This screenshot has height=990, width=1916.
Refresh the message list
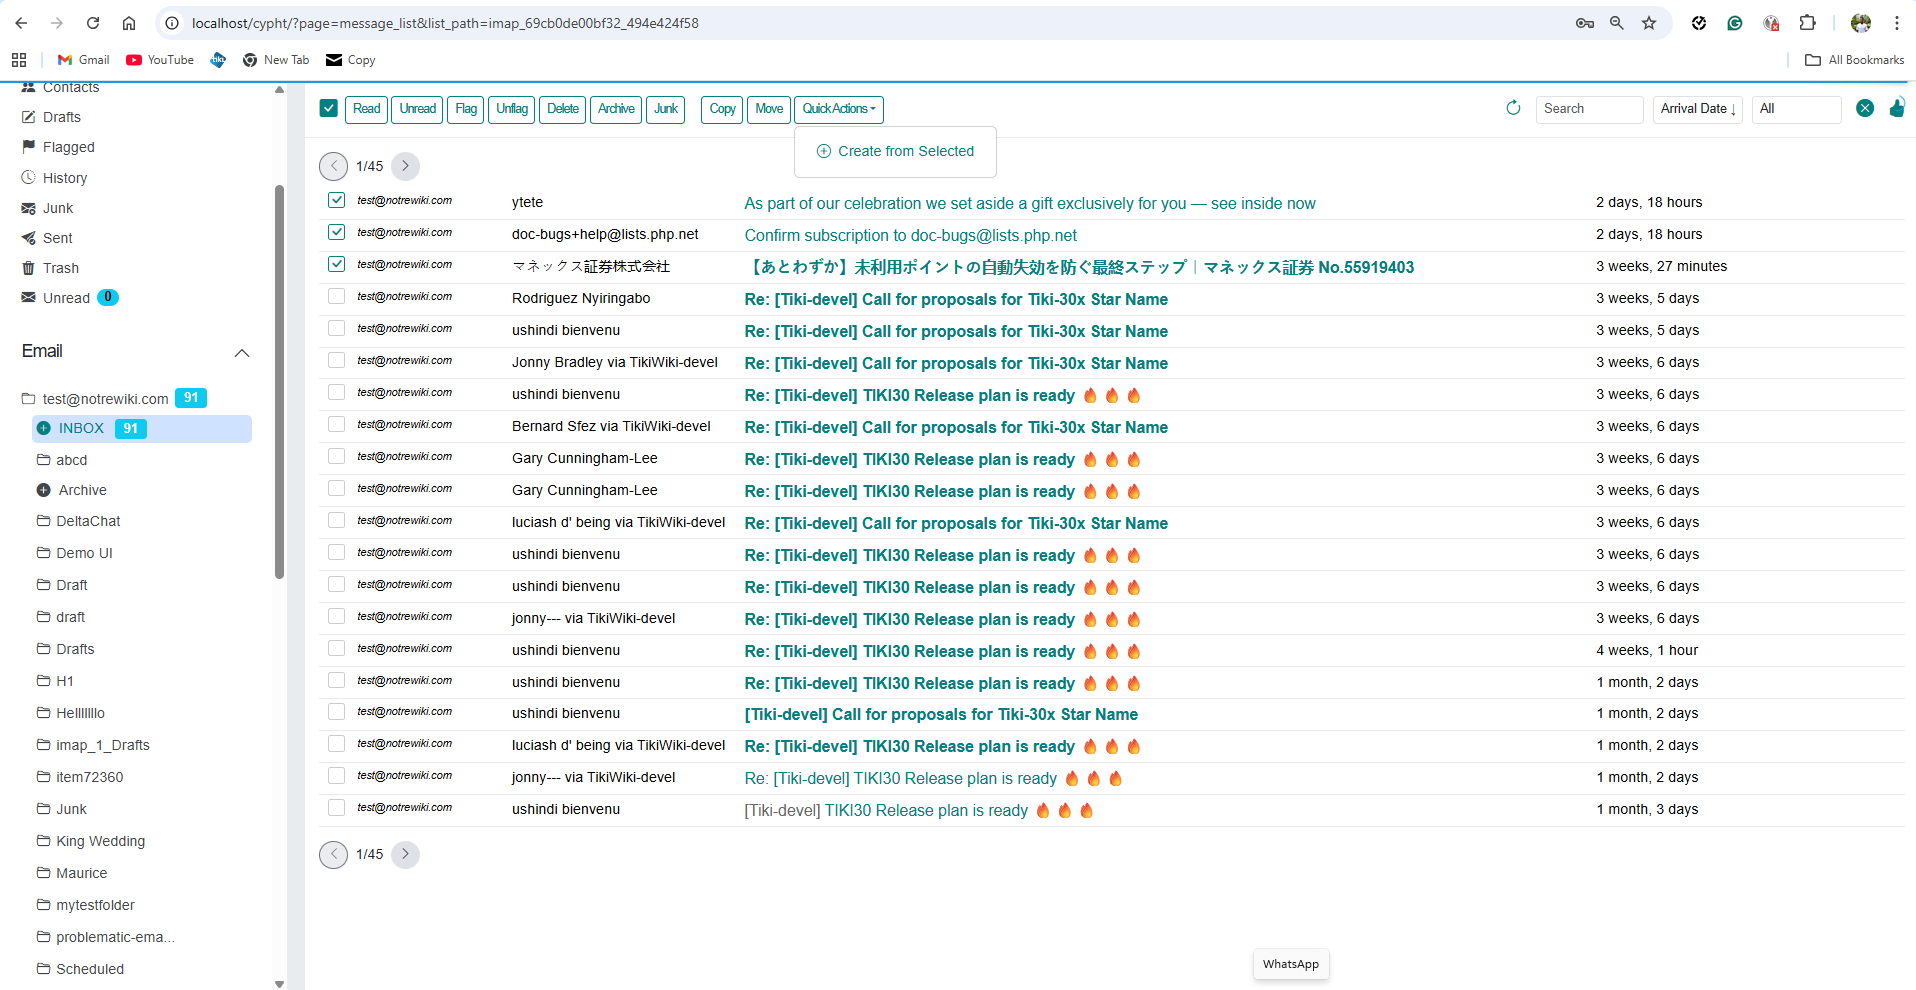coord(1513,108)
